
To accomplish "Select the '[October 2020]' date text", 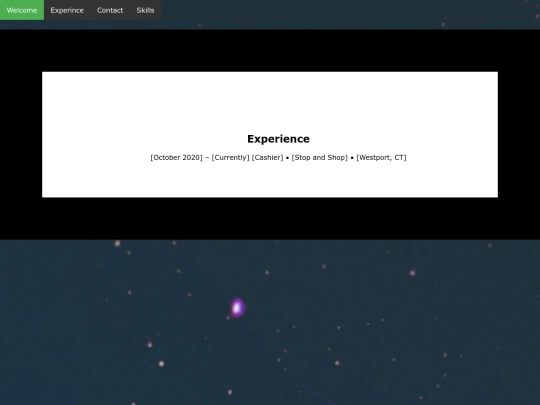I will click(176, 157).
